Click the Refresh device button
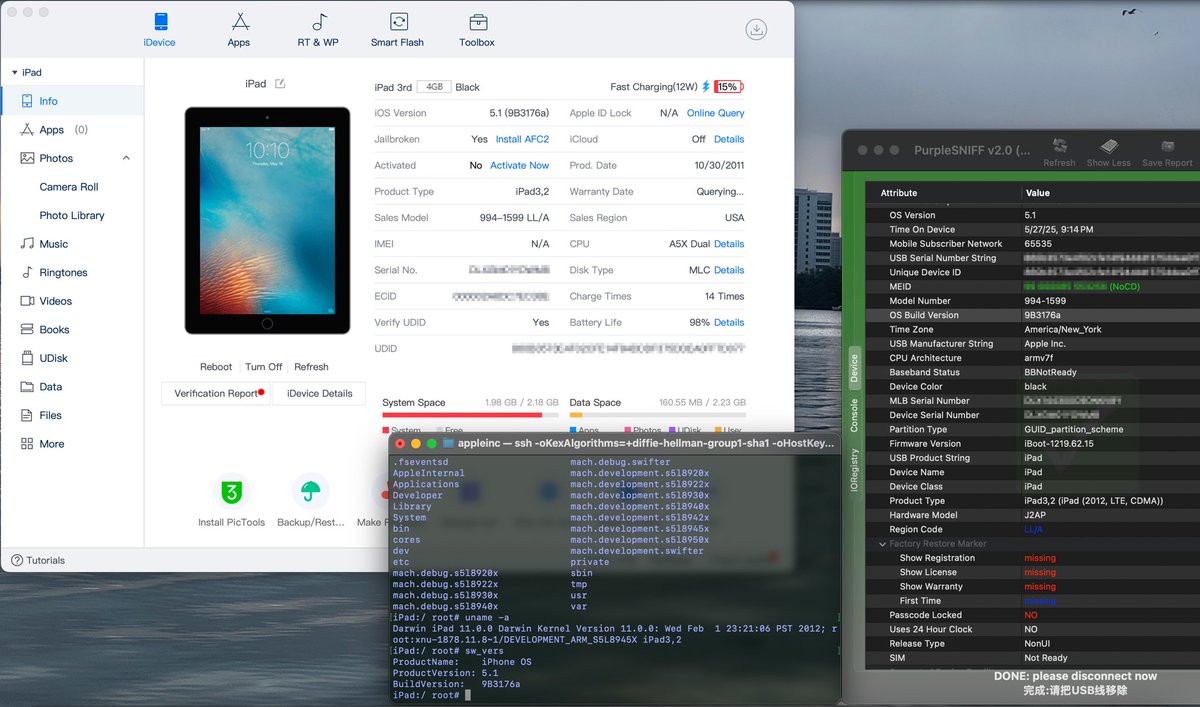 pyautogui.click(x=311, y=367)
